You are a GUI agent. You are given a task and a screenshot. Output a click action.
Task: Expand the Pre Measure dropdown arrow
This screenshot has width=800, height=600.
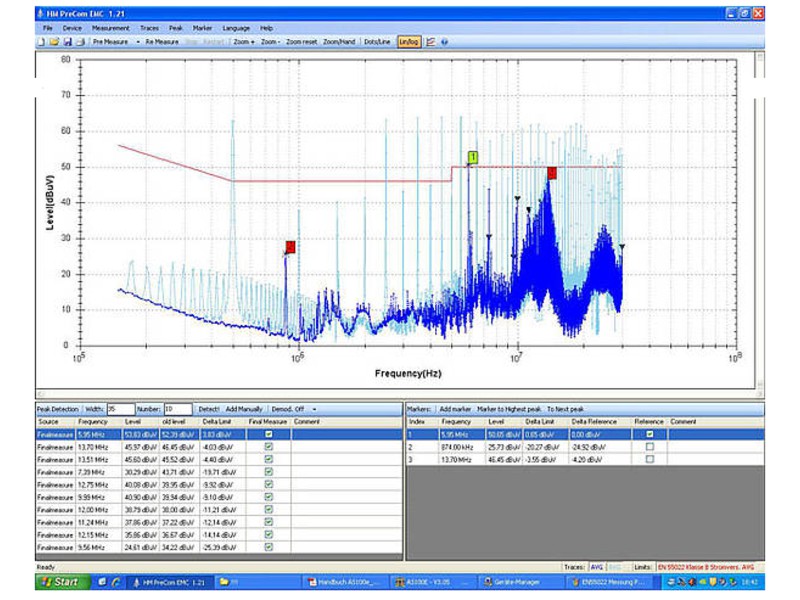pos(138,42)
